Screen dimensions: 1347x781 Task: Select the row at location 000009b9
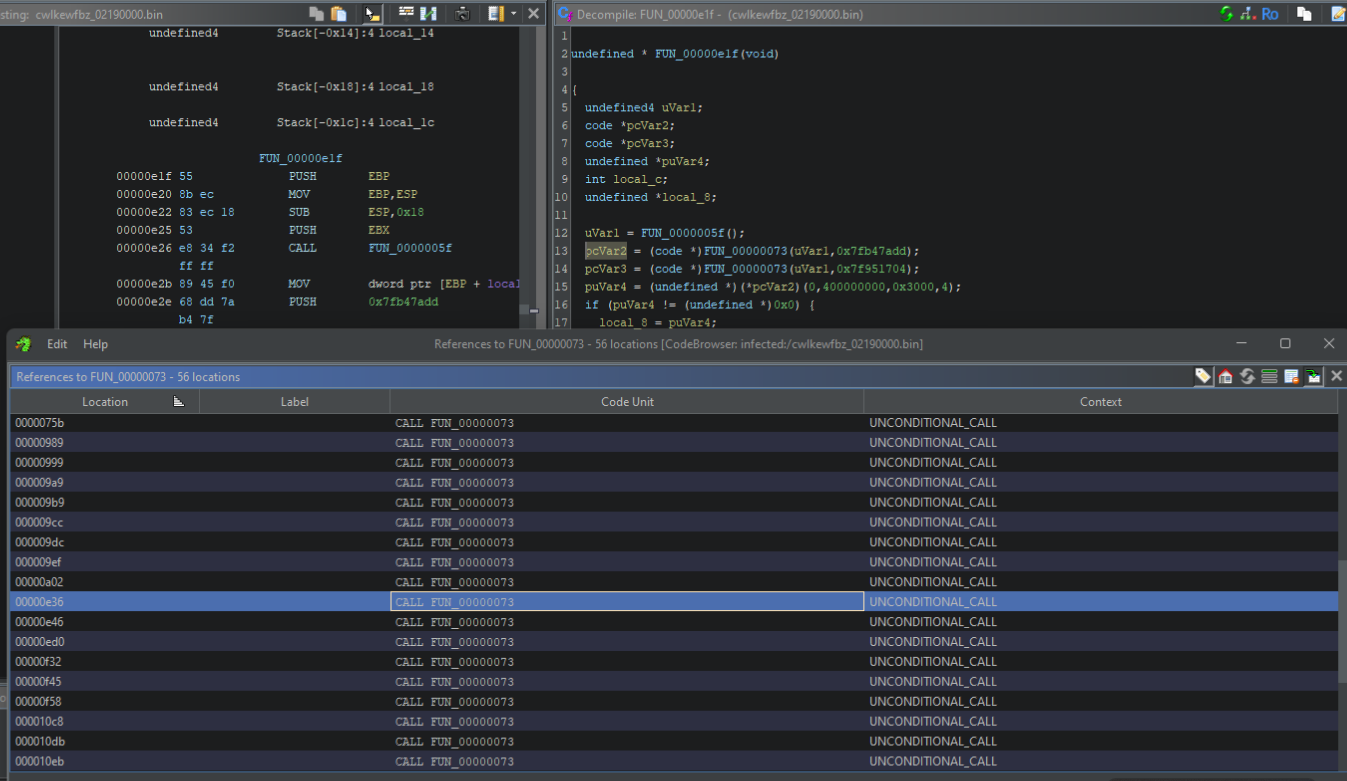click(x=674, y=502)
